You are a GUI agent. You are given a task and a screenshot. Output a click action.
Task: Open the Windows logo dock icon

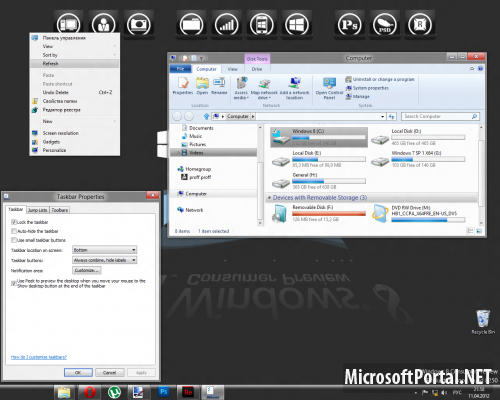(x=297, y=24)
